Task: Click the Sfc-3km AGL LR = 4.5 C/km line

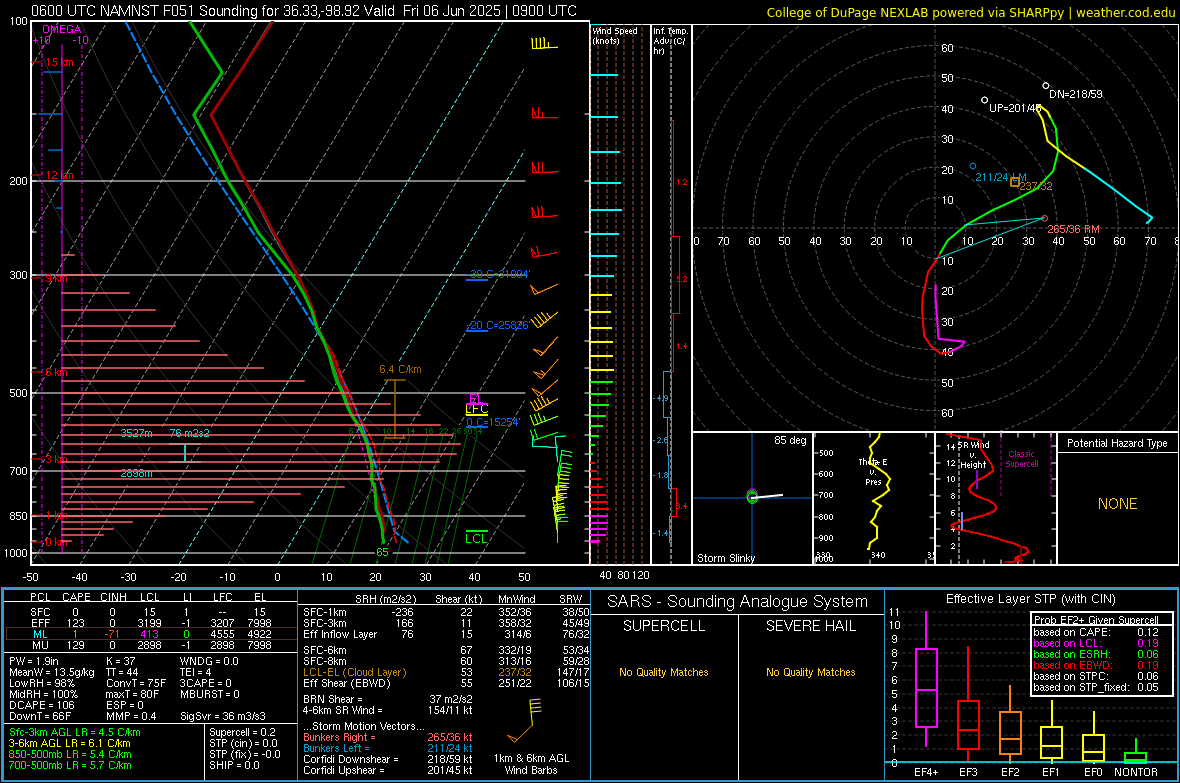Action: click(x=75, y=732)
